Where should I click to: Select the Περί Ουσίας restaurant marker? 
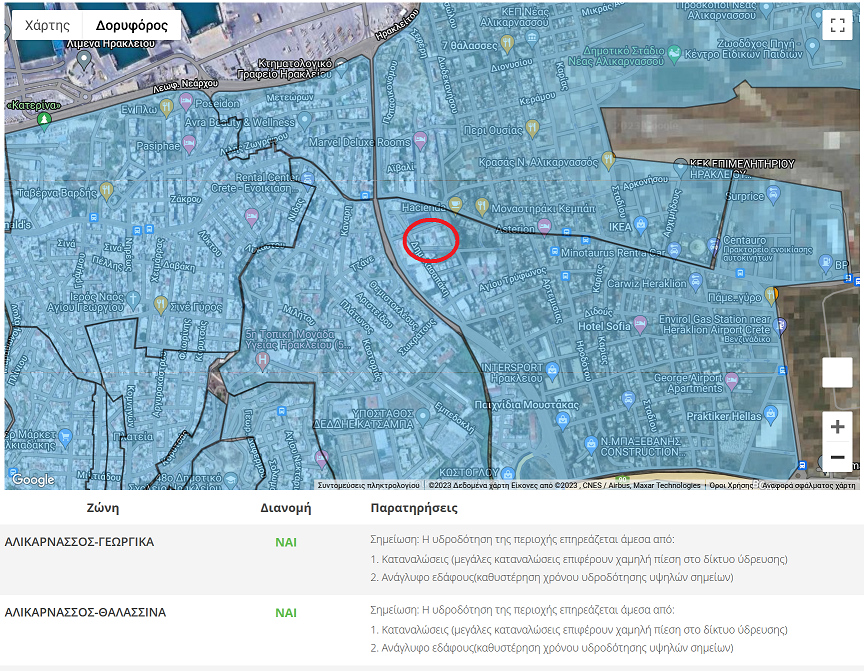533,128
